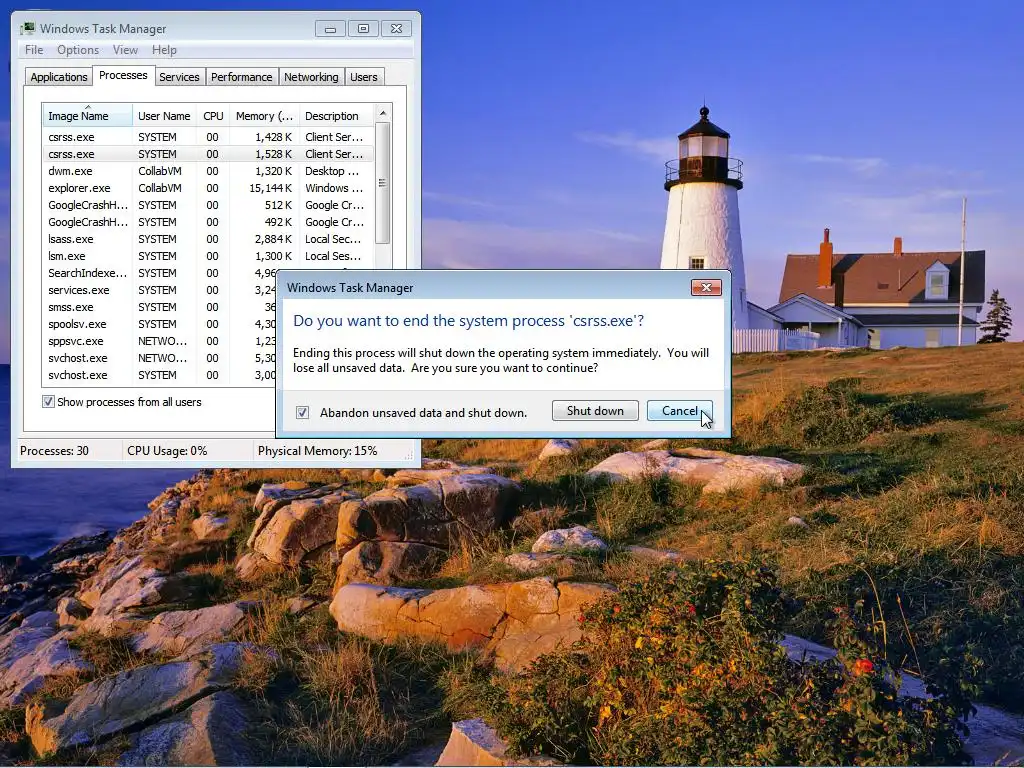Sort by the Memory column header
Viewport: 1024px width, 768px height.
264,116
